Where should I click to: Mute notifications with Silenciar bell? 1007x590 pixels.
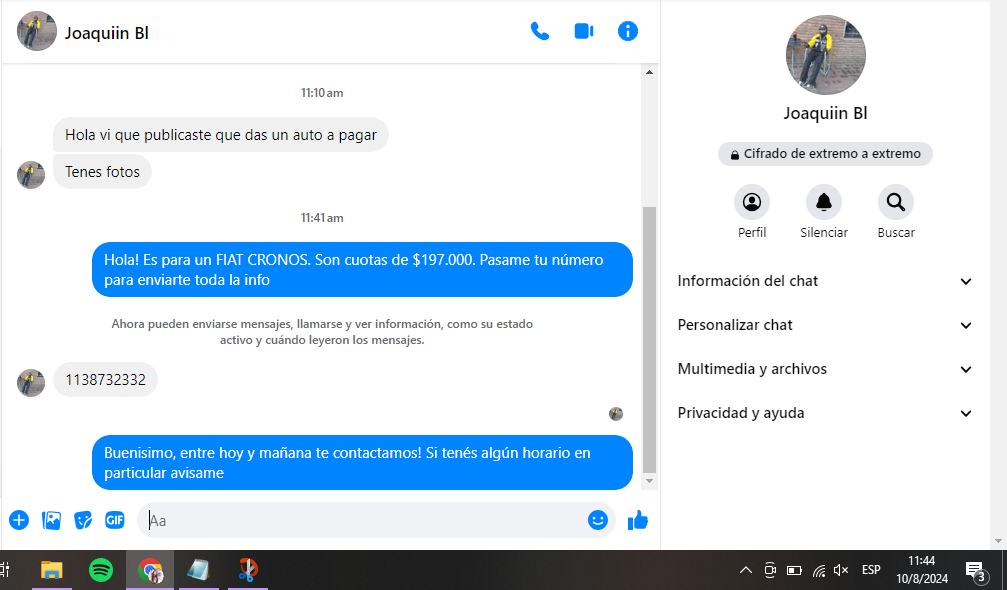click(x=824, y=203)
